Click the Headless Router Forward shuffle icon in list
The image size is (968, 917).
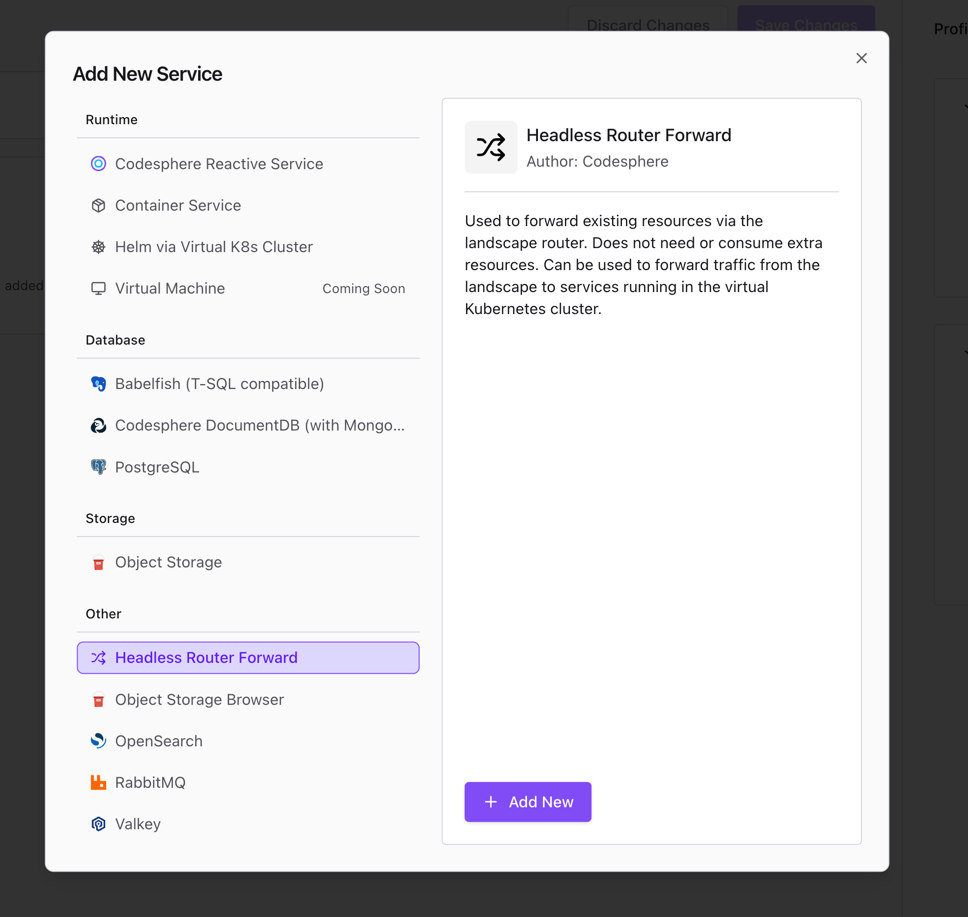click(98, 658)
